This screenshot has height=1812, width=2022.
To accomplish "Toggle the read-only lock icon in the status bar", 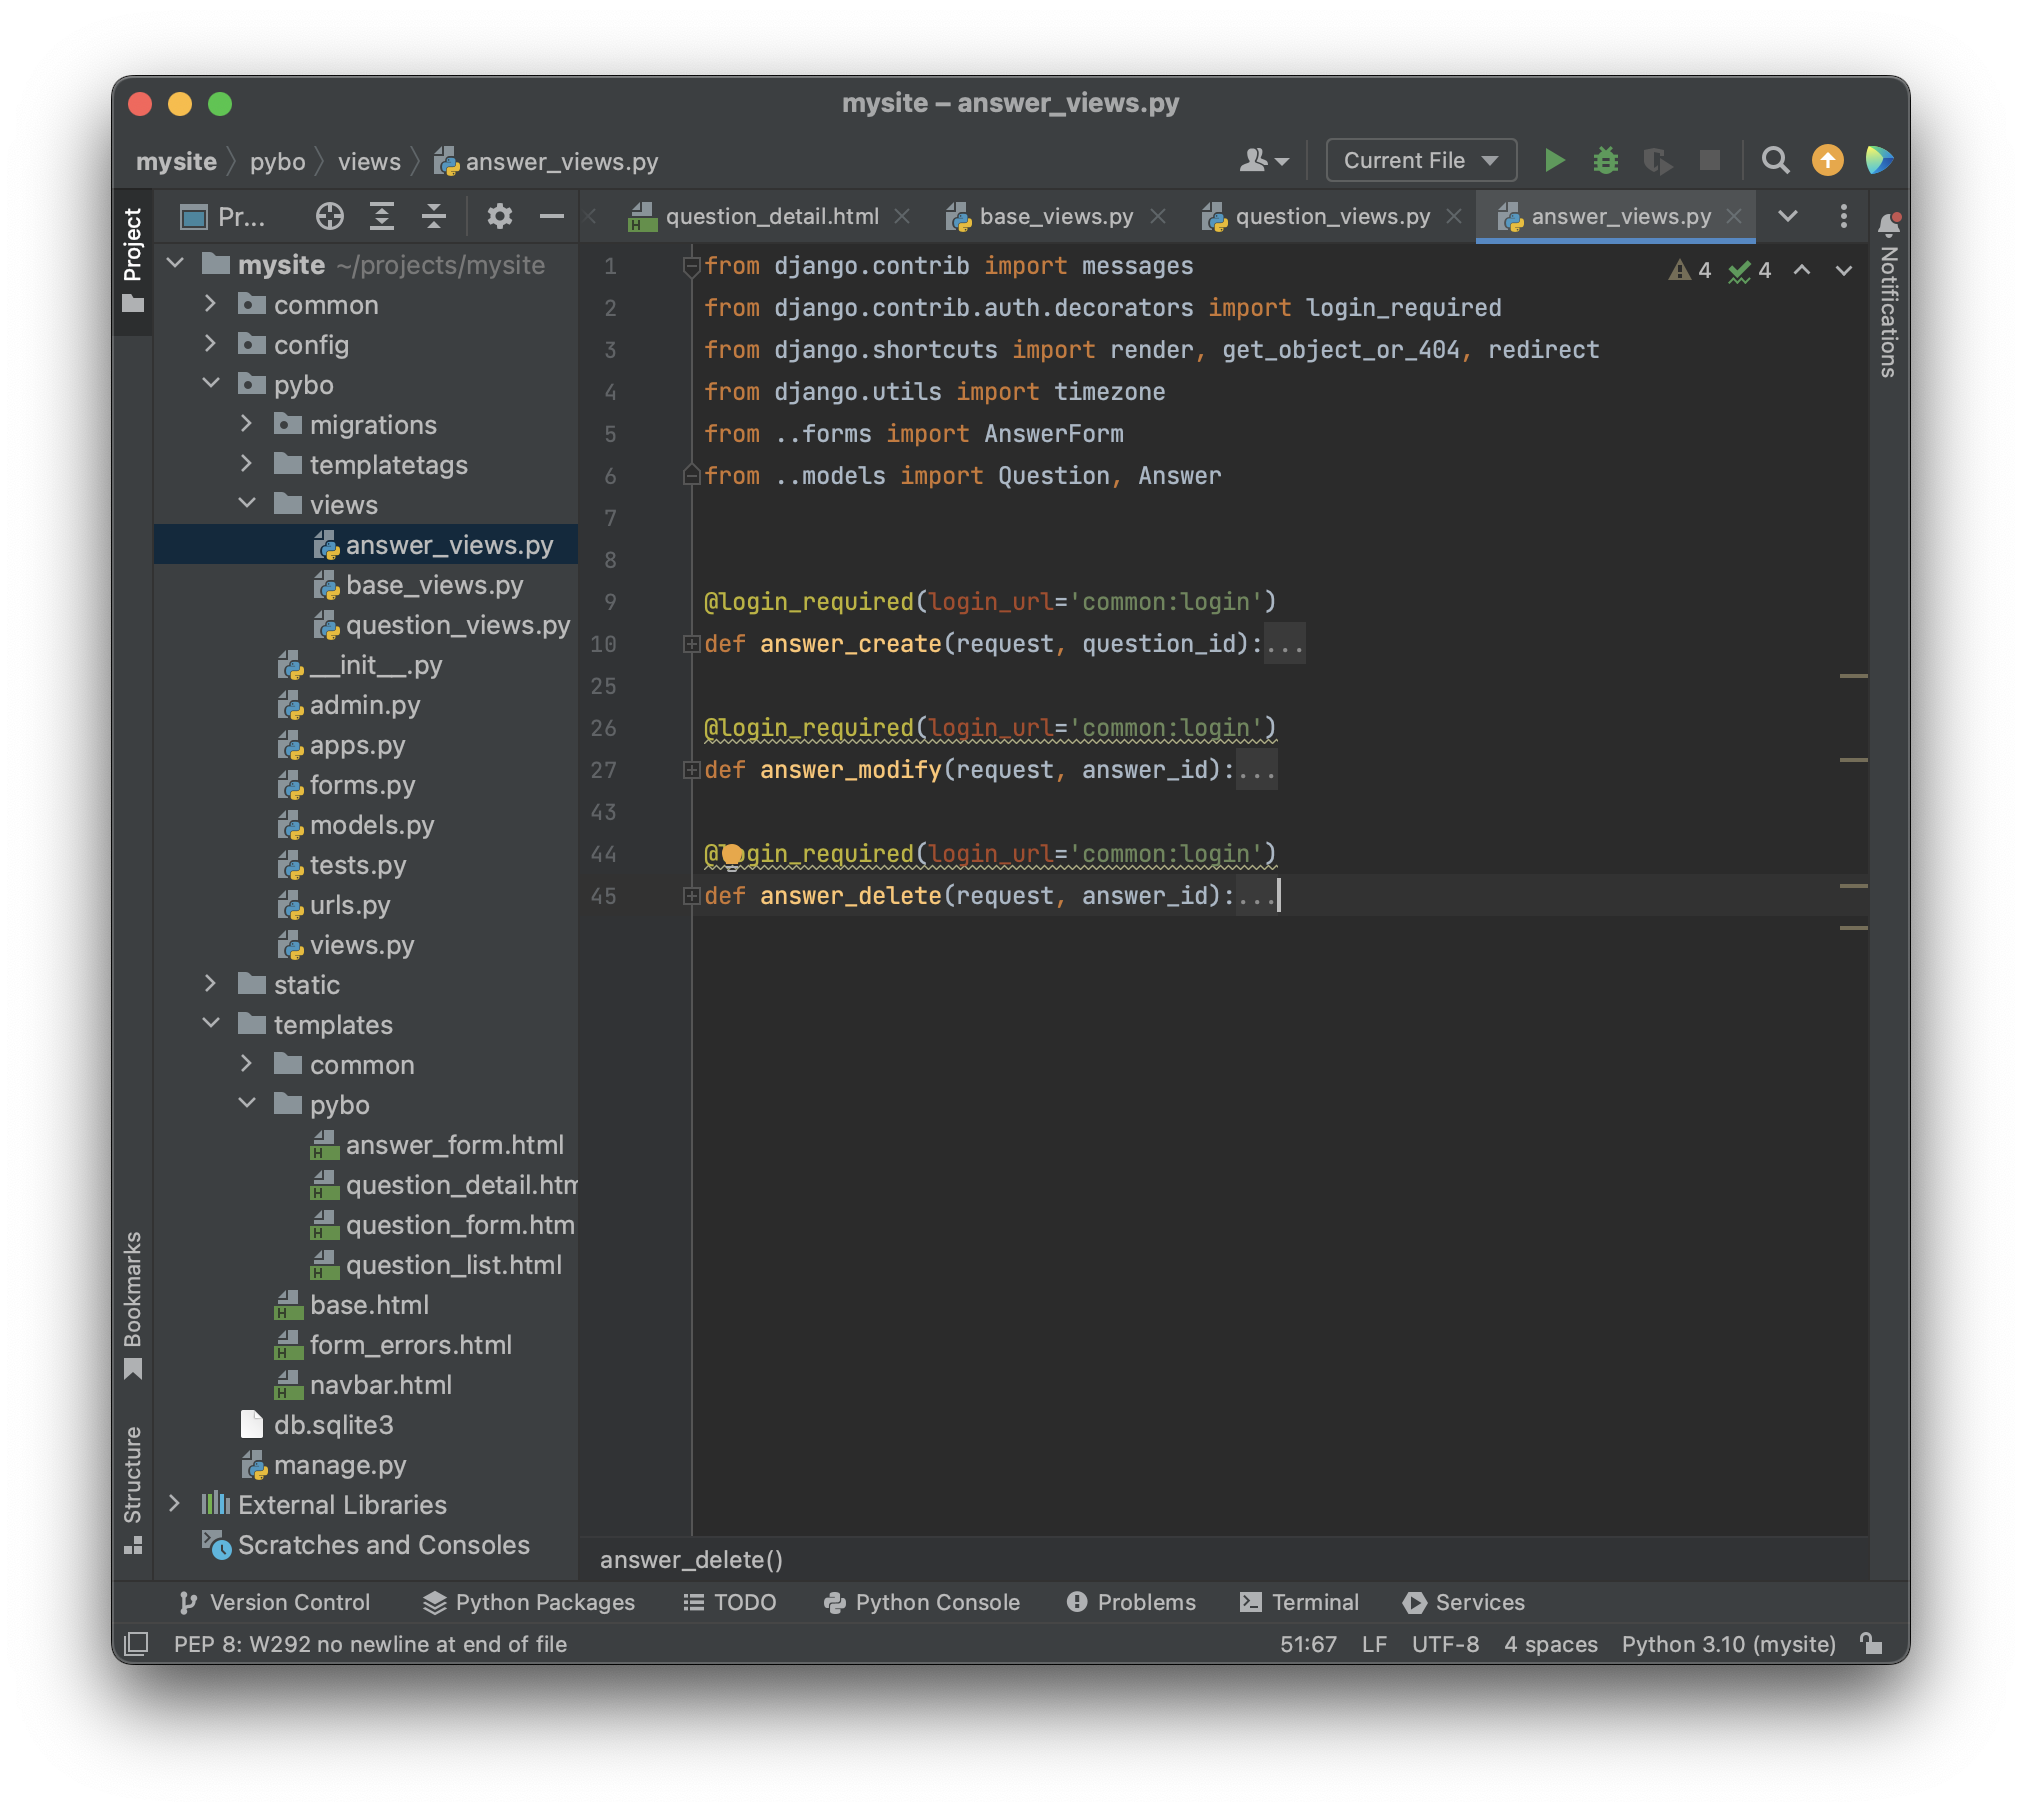I will point(1871,1644).
